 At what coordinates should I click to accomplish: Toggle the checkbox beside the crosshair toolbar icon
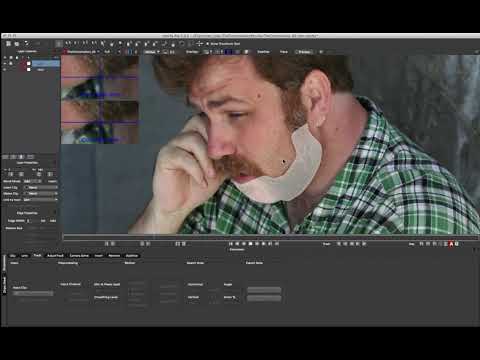tap(207, 44)
